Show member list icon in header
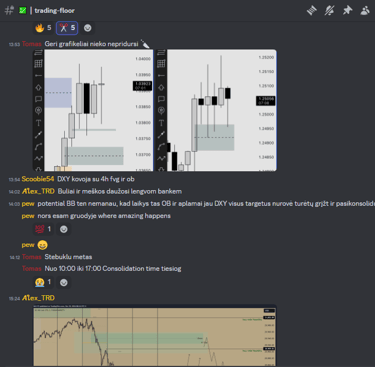This screenshot has width=375, height=367. (365, 10)
